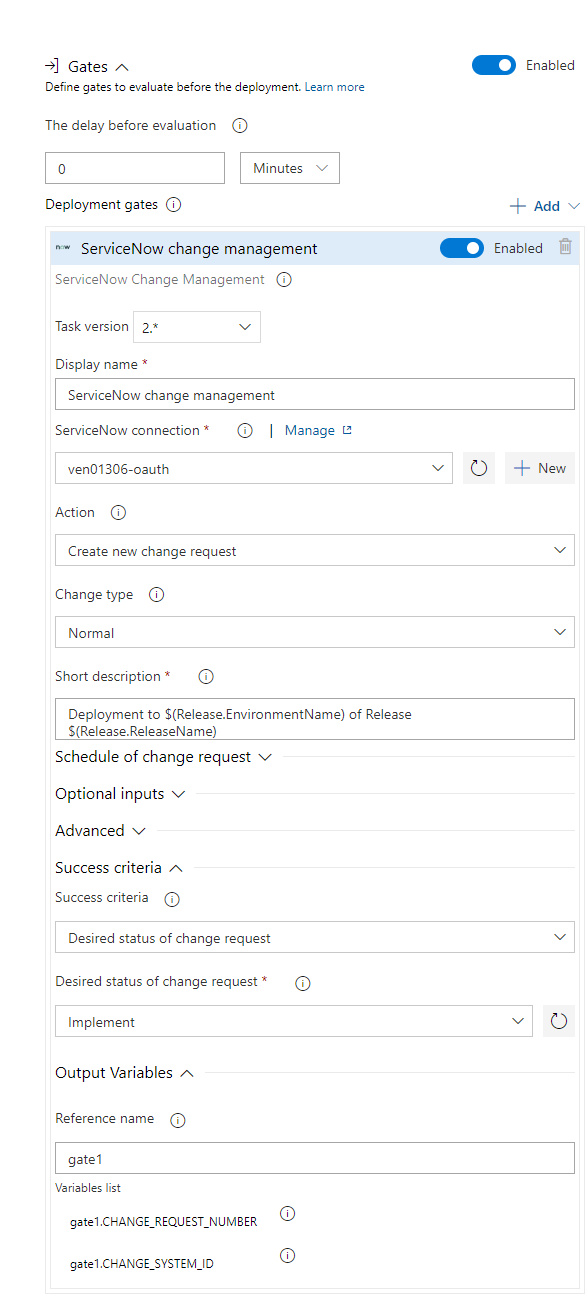Click info icon next to ServiceNow connection

click(x=245, y=431)
